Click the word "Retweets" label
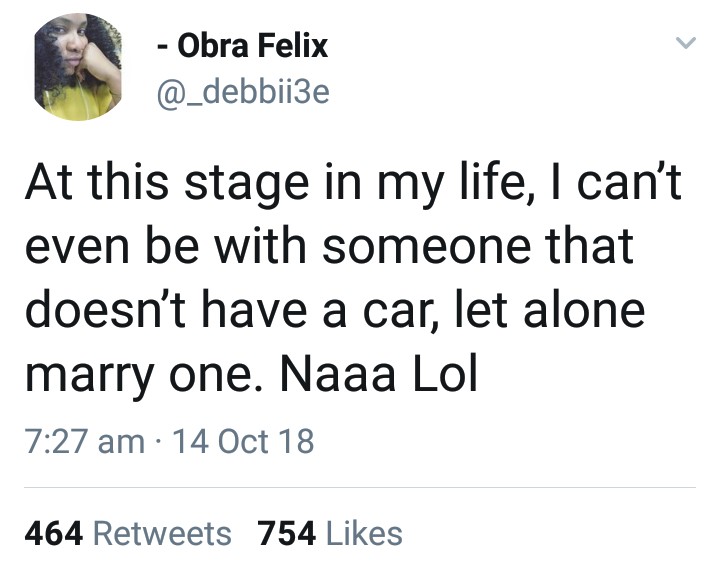Viewport: 720px width, 576px height. [161, 533]
